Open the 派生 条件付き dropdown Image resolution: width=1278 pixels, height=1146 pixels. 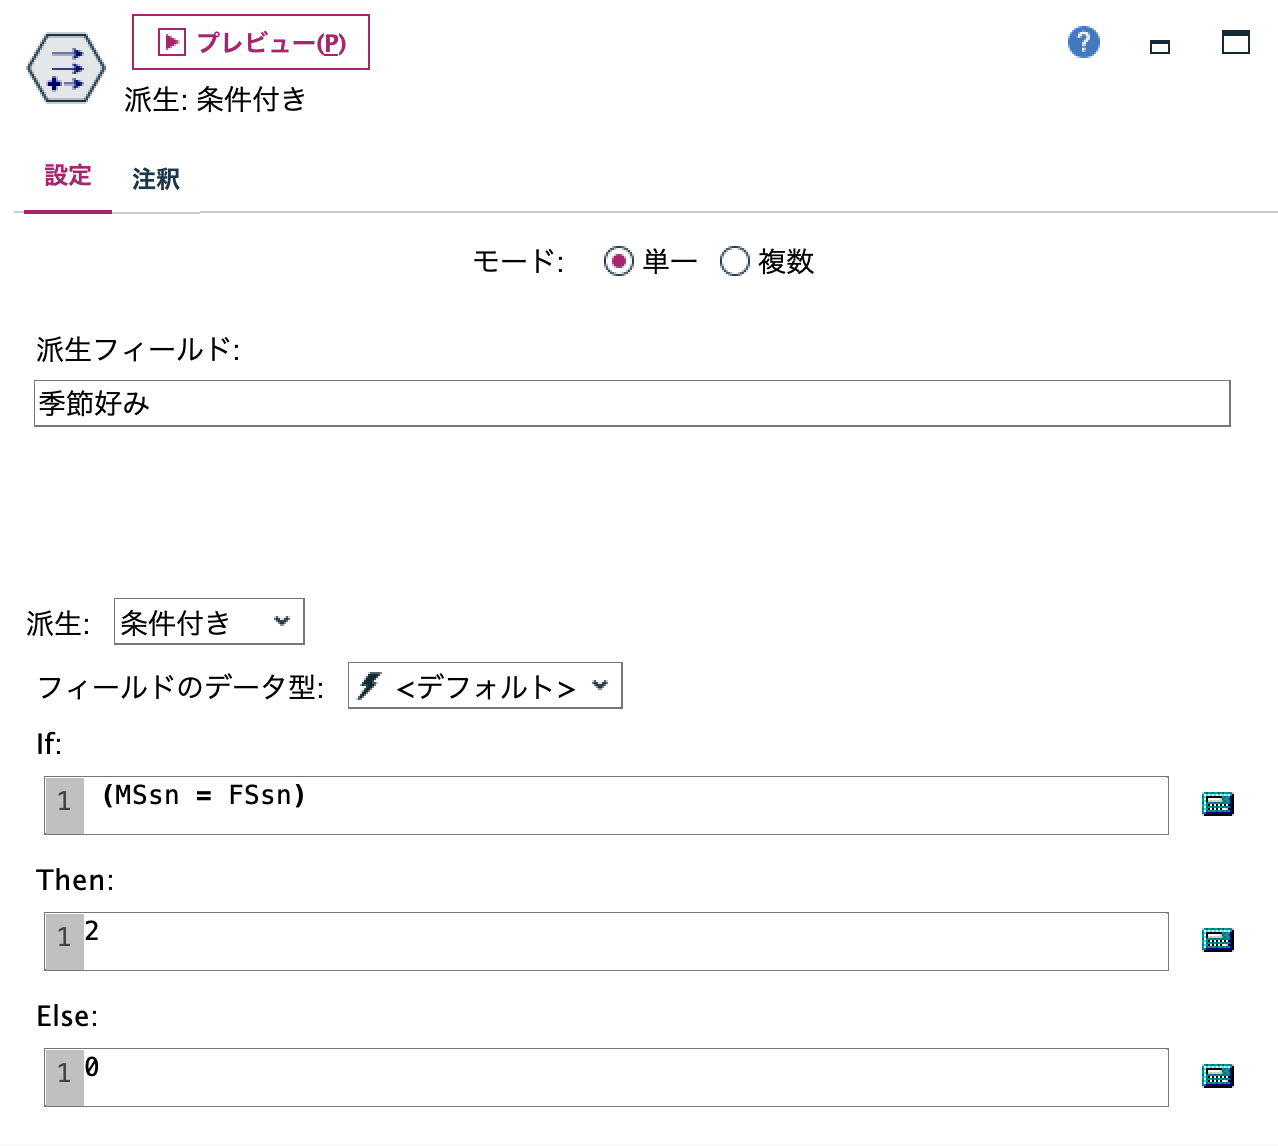pos(209,621)
